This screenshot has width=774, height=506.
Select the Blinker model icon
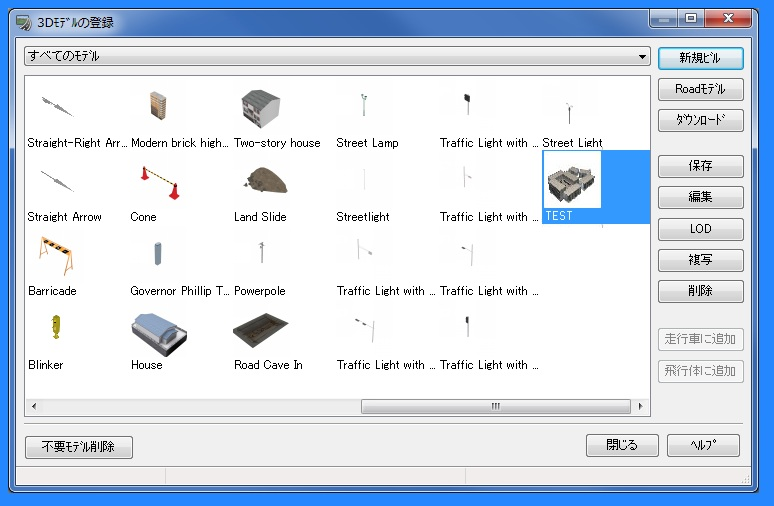[56, 327]
